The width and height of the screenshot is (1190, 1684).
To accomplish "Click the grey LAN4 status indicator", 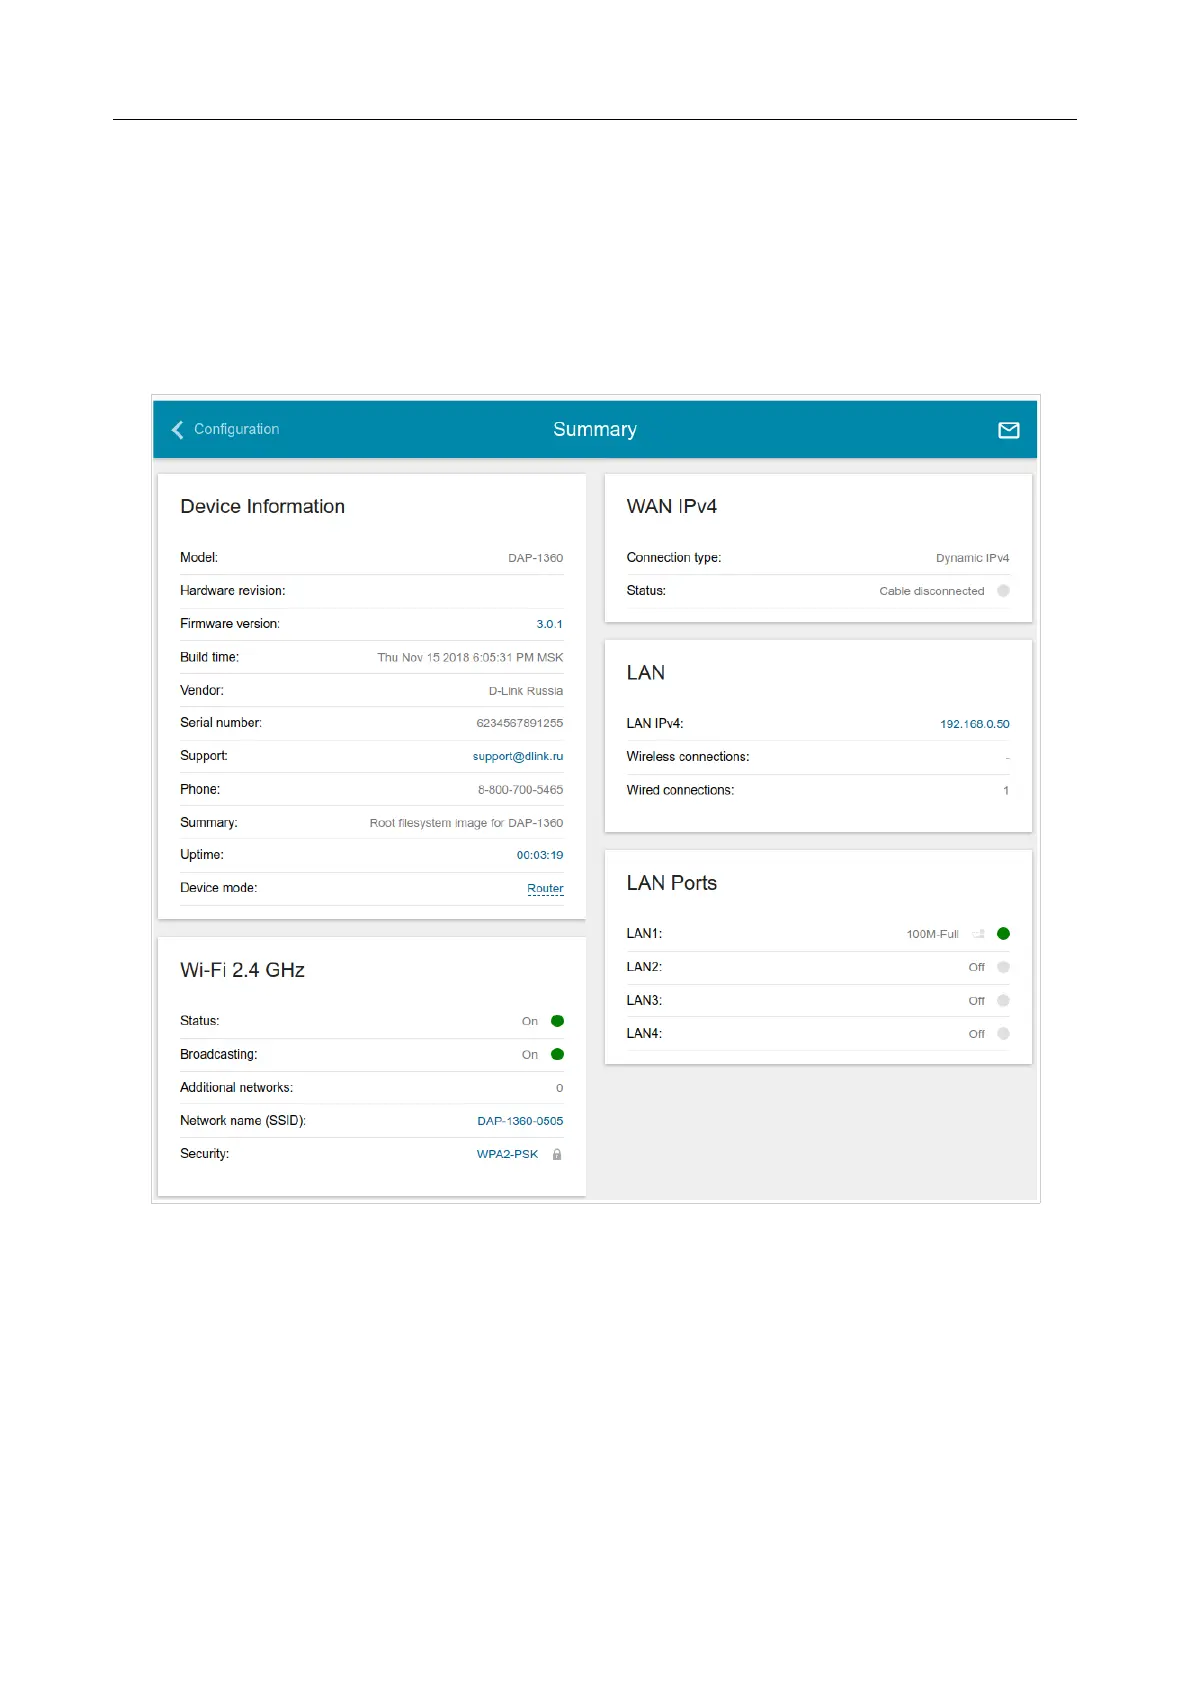I will (1004, 1034).
